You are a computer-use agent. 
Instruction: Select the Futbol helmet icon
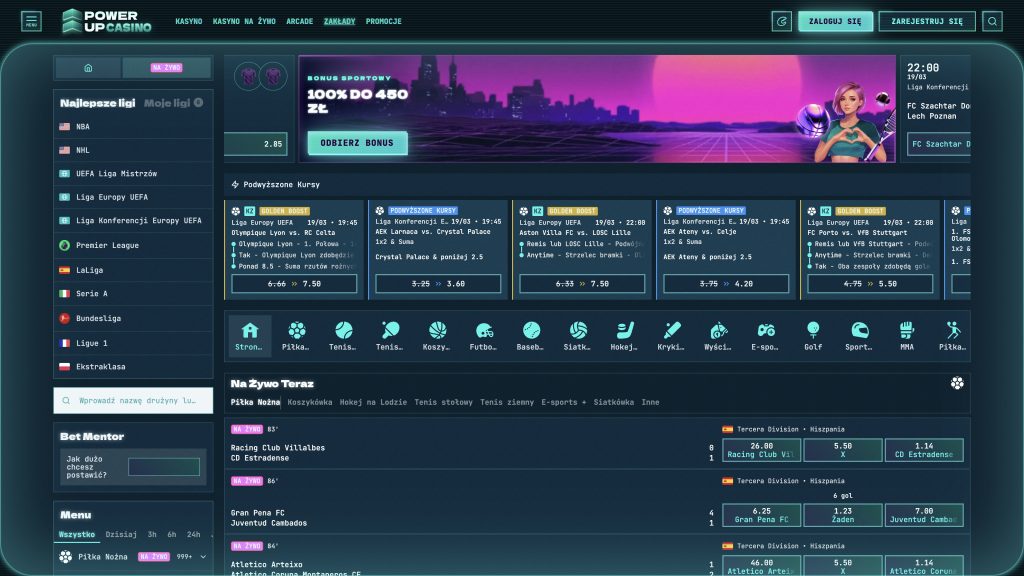[x=483, y=336]
